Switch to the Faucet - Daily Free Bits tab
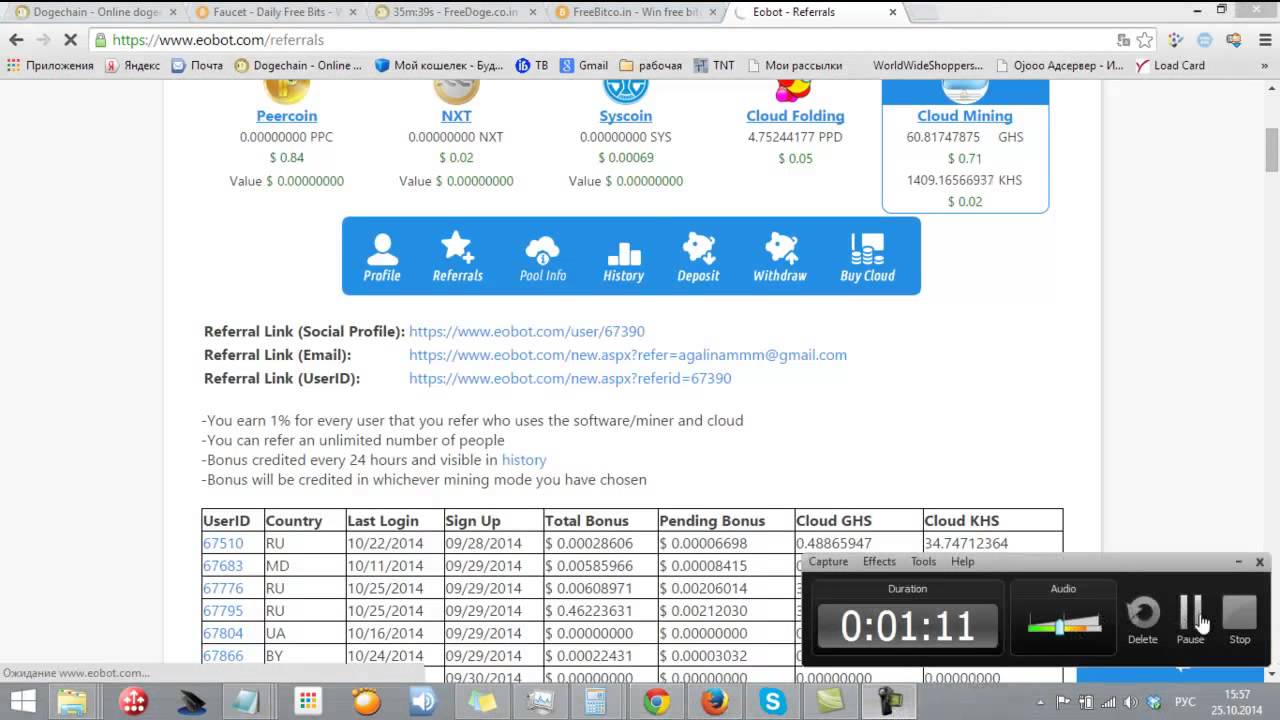The height and width of the screenshot is (720, 1280). (275, 12)
